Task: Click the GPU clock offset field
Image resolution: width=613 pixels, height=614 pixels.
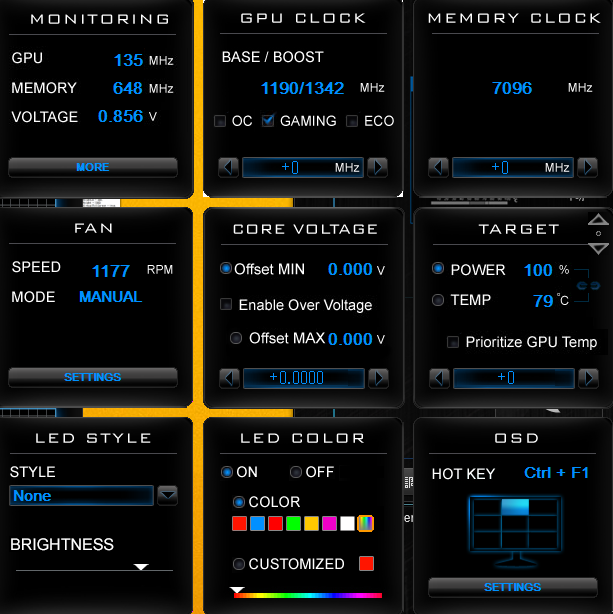Action: coord(303,168)
